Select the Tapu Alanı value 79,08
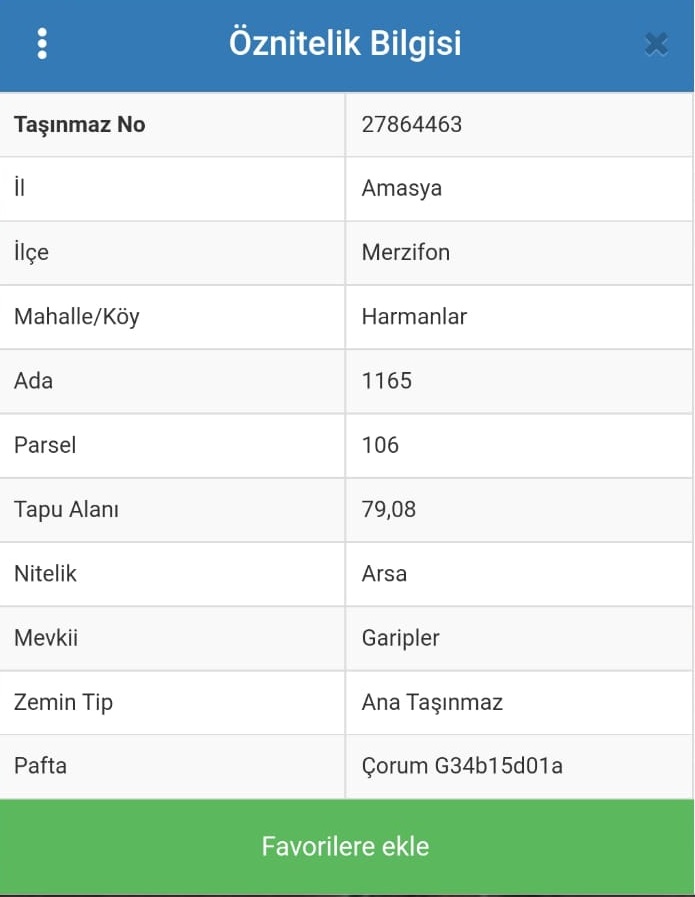695x897 pixels. 389,509
